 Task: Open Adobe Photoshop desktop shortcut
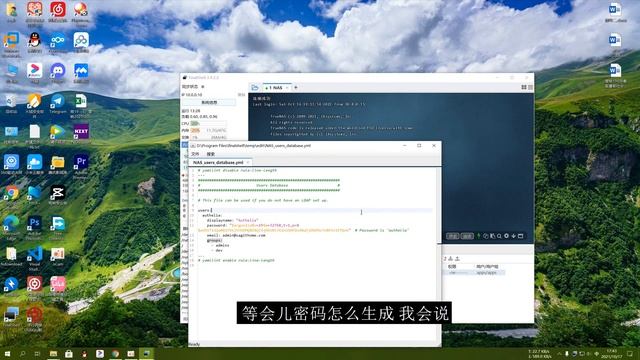click(34, 226)
